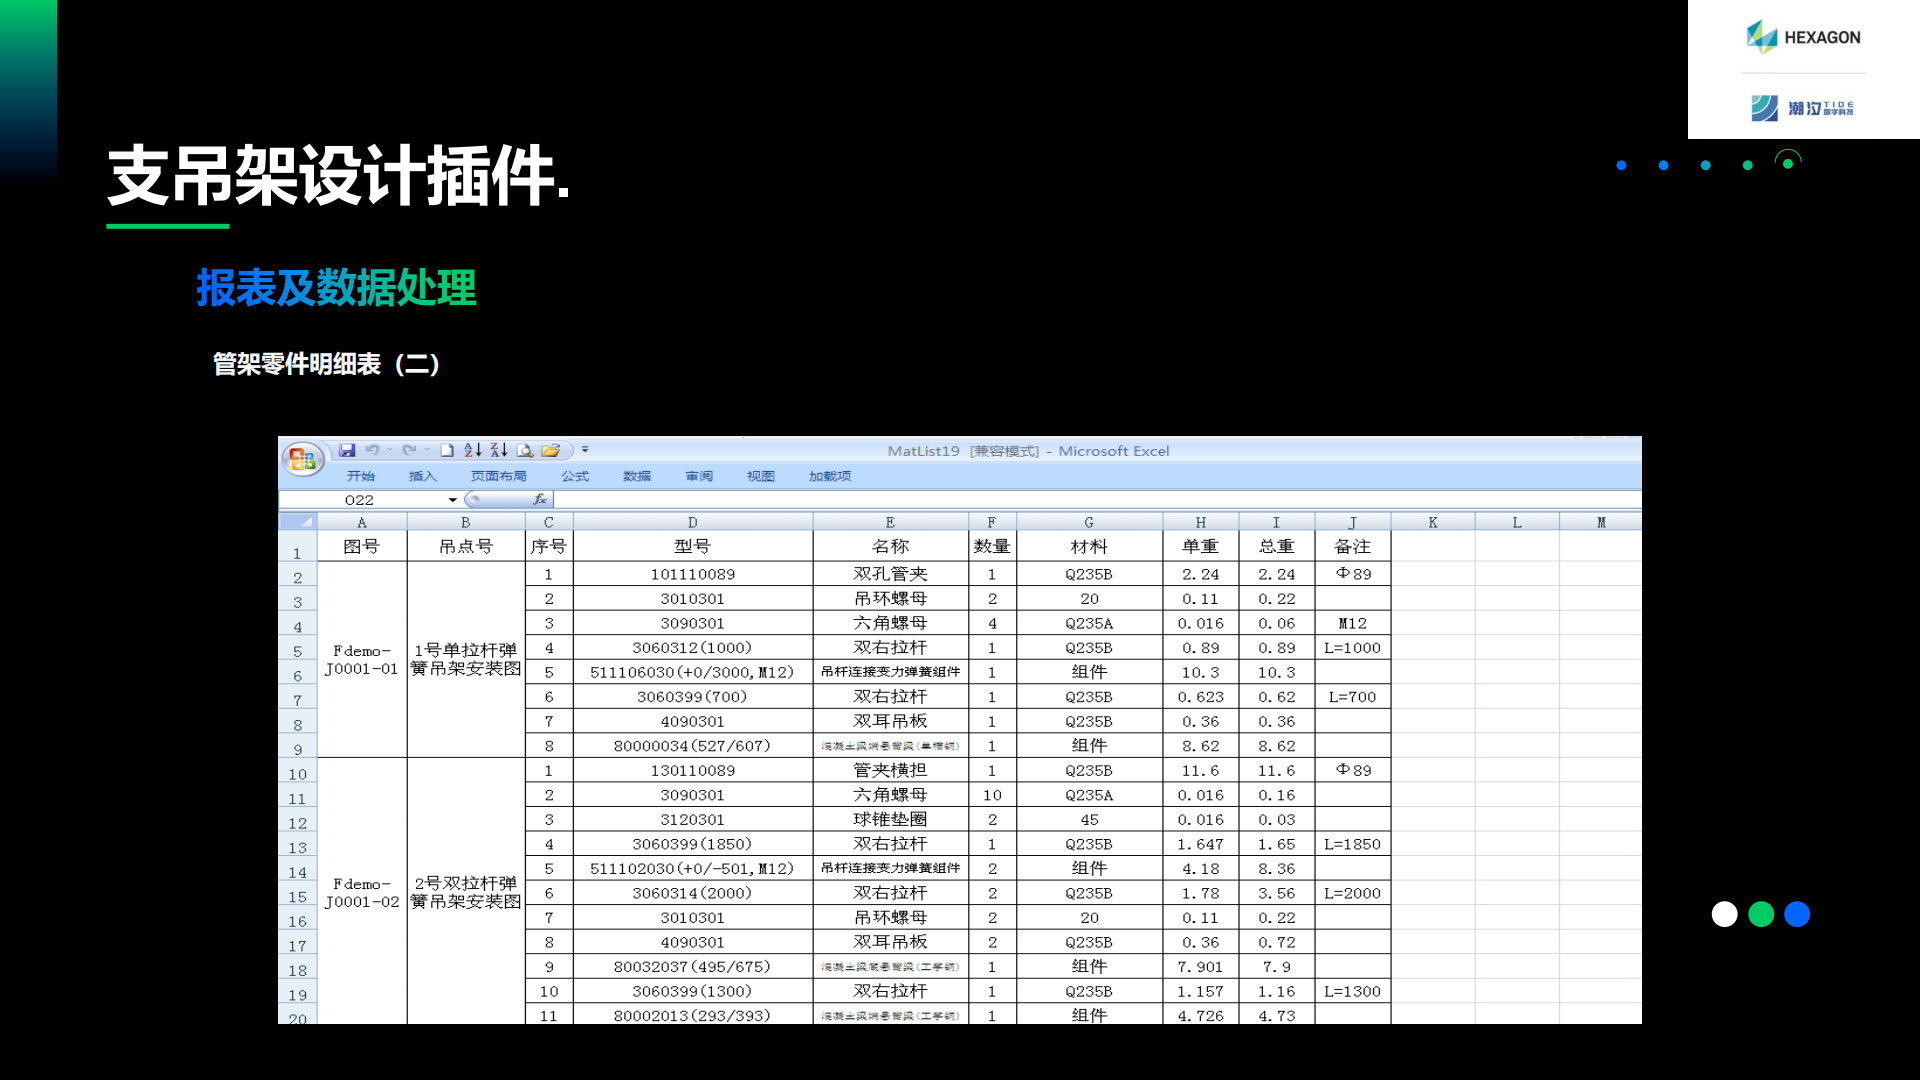Click the Save icon in quick access toolbar
Viewport: 1920px width, 1080px height.
pos(347,450)
